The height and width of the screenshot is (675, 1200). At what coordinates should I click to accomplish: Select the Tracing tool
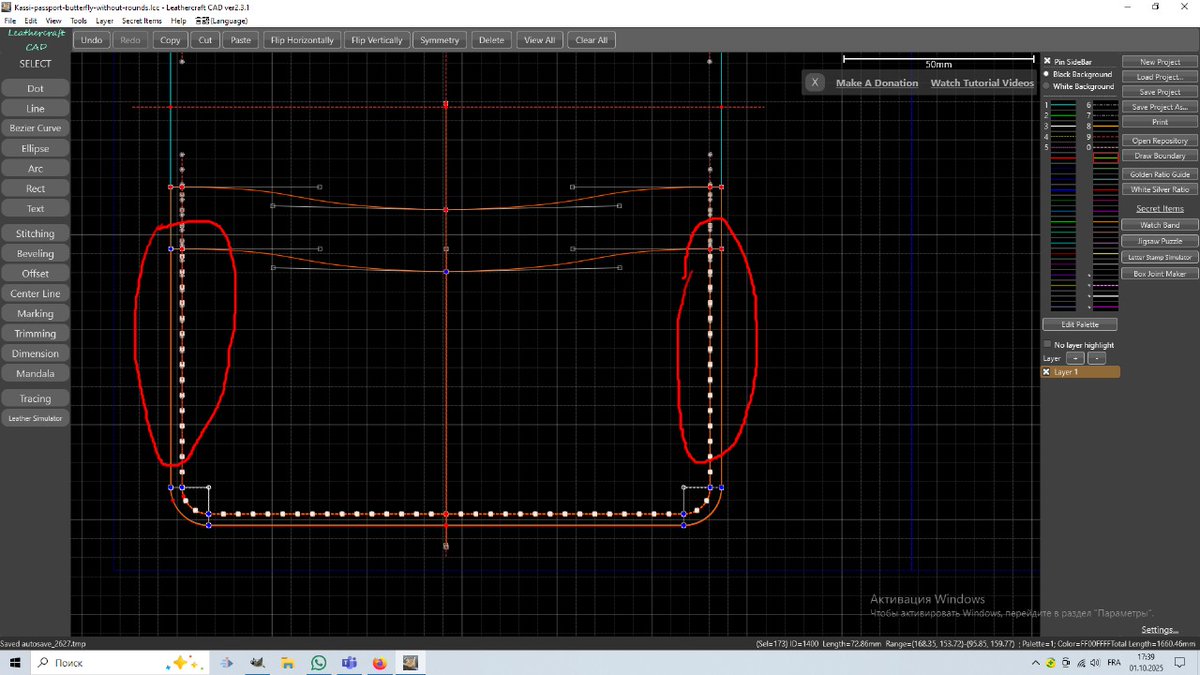(35, 398)
